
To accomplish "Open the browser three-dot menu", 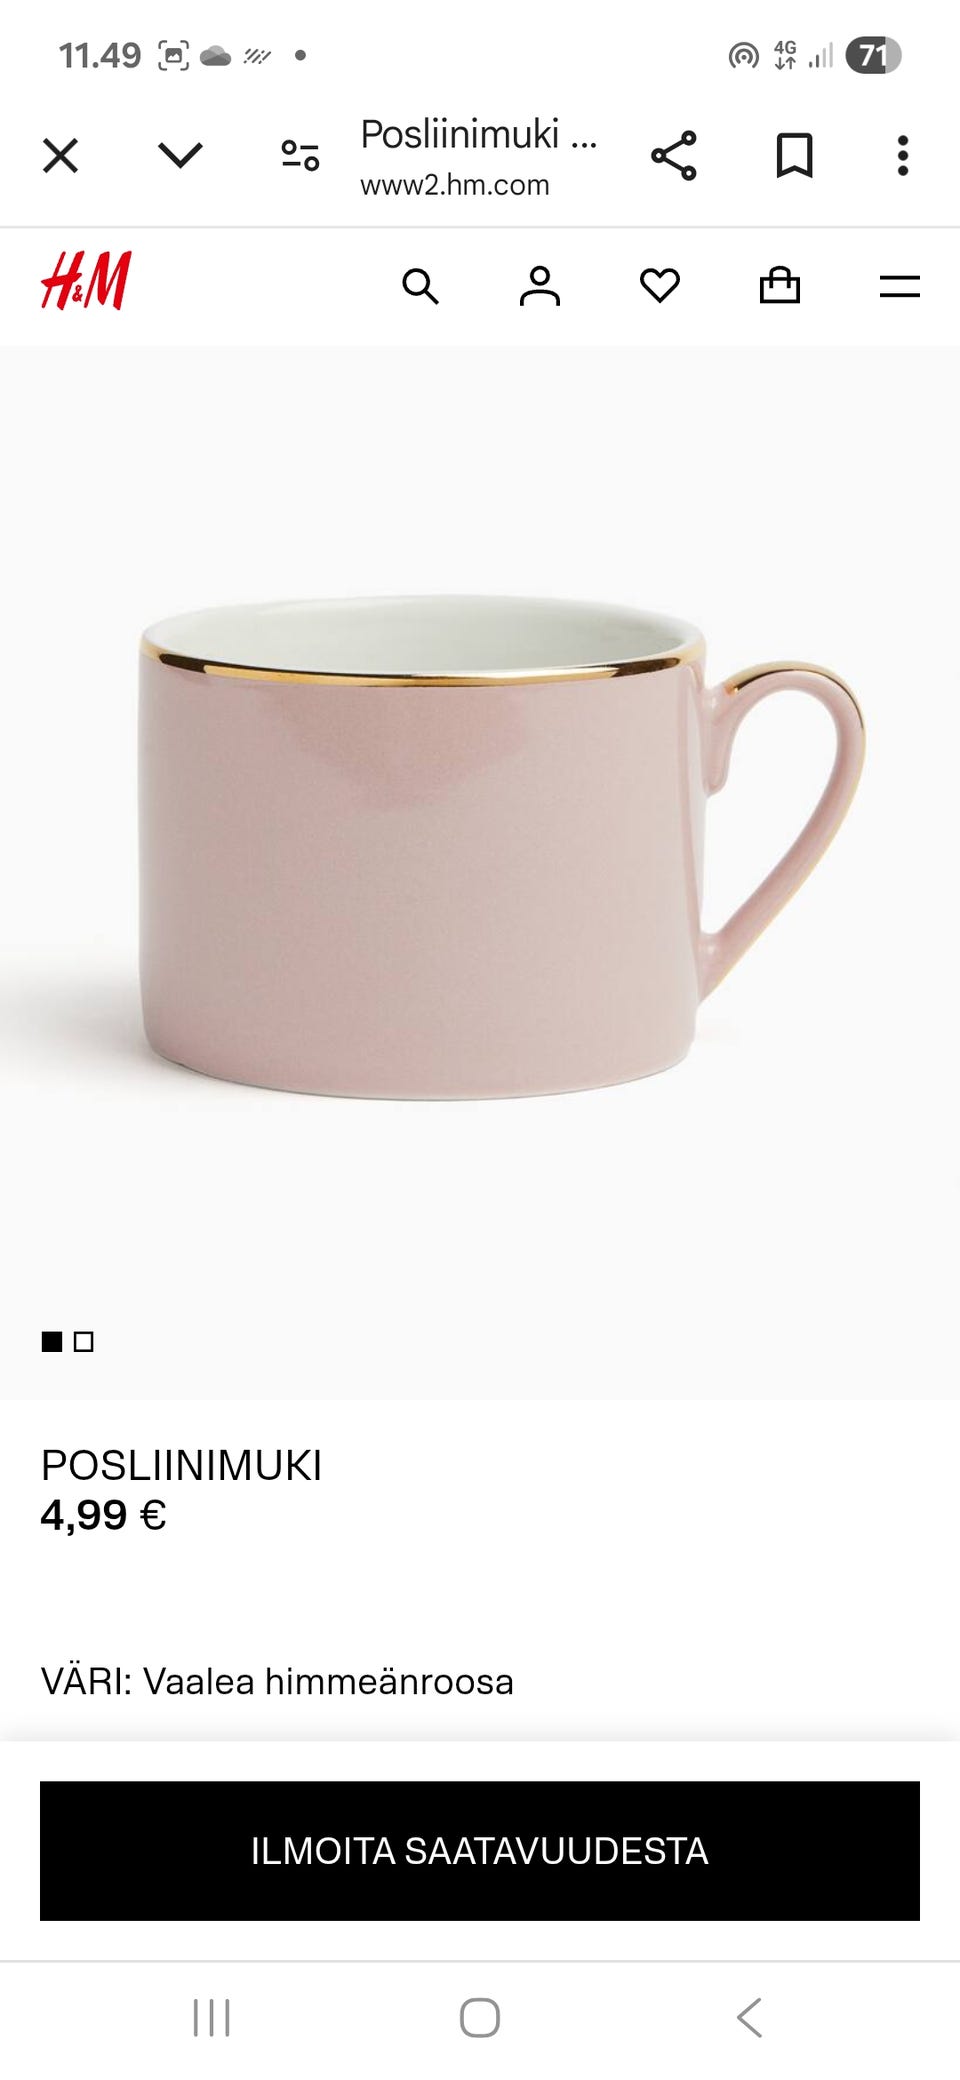I will click(x=903, y=156).
